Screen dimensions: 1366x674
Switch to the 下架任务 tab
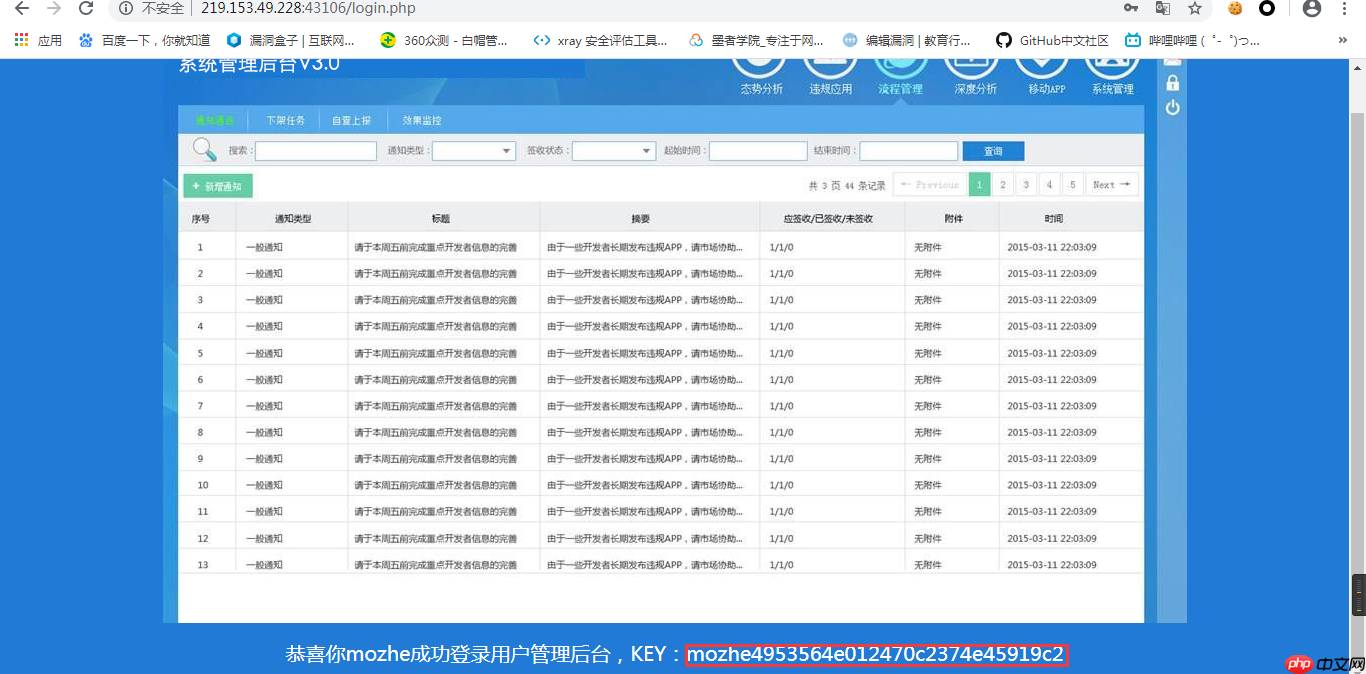coord(287,120)
